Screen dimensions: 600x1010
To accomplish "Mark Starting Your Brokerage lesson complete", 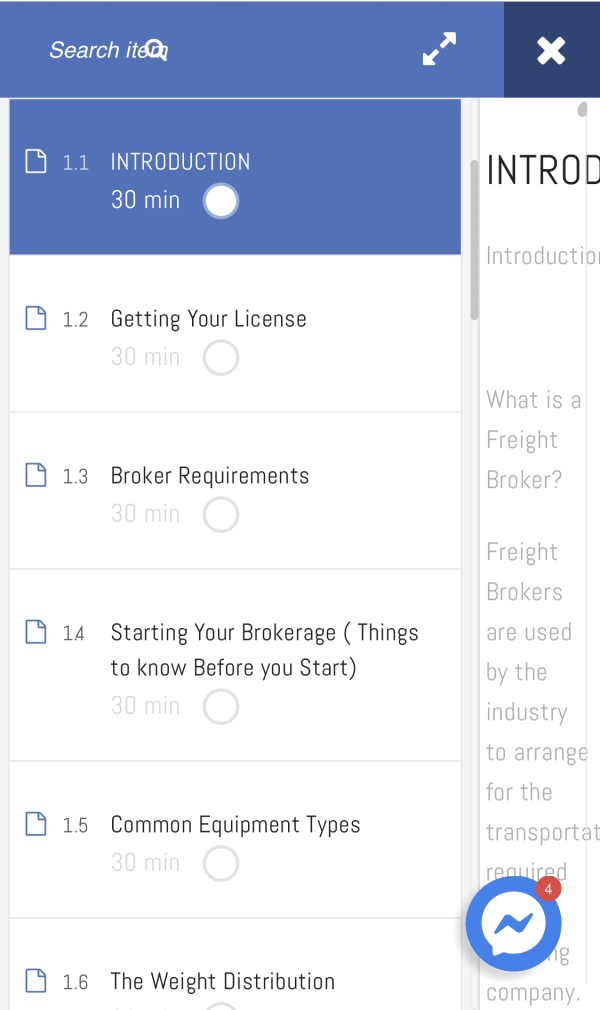I will click(221, 706).
